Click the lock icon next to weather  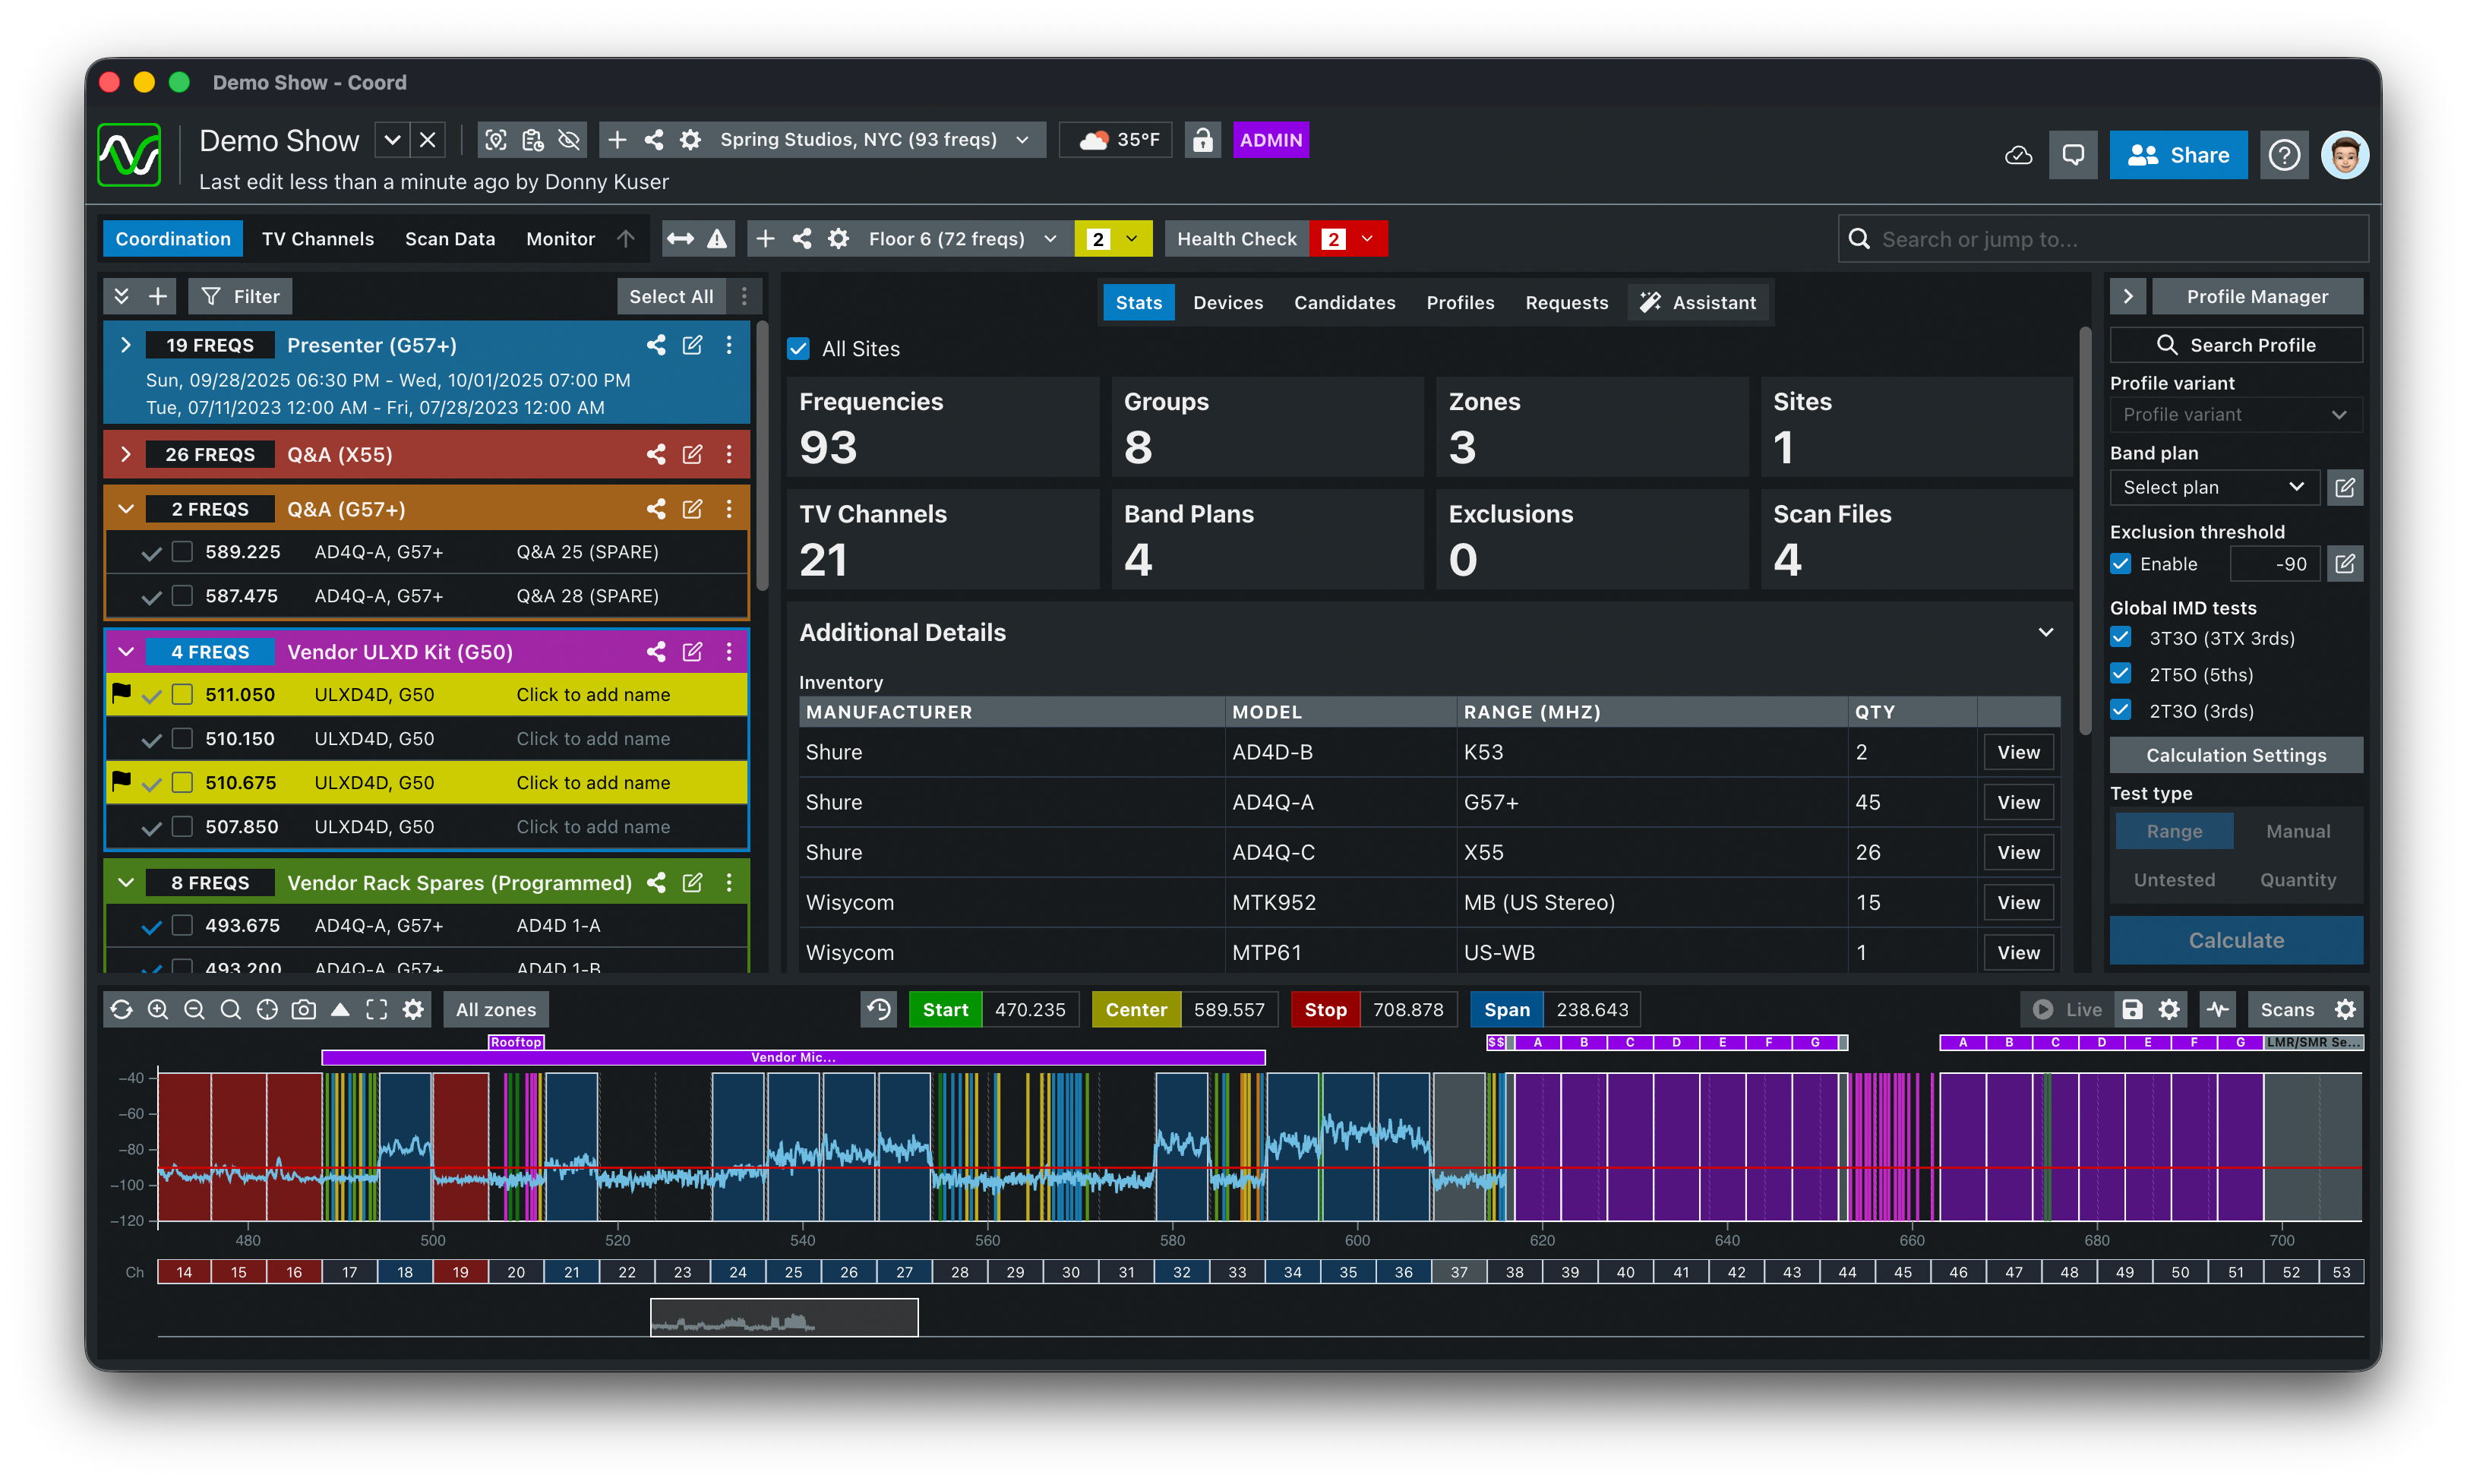click(x=1202, y=140)
